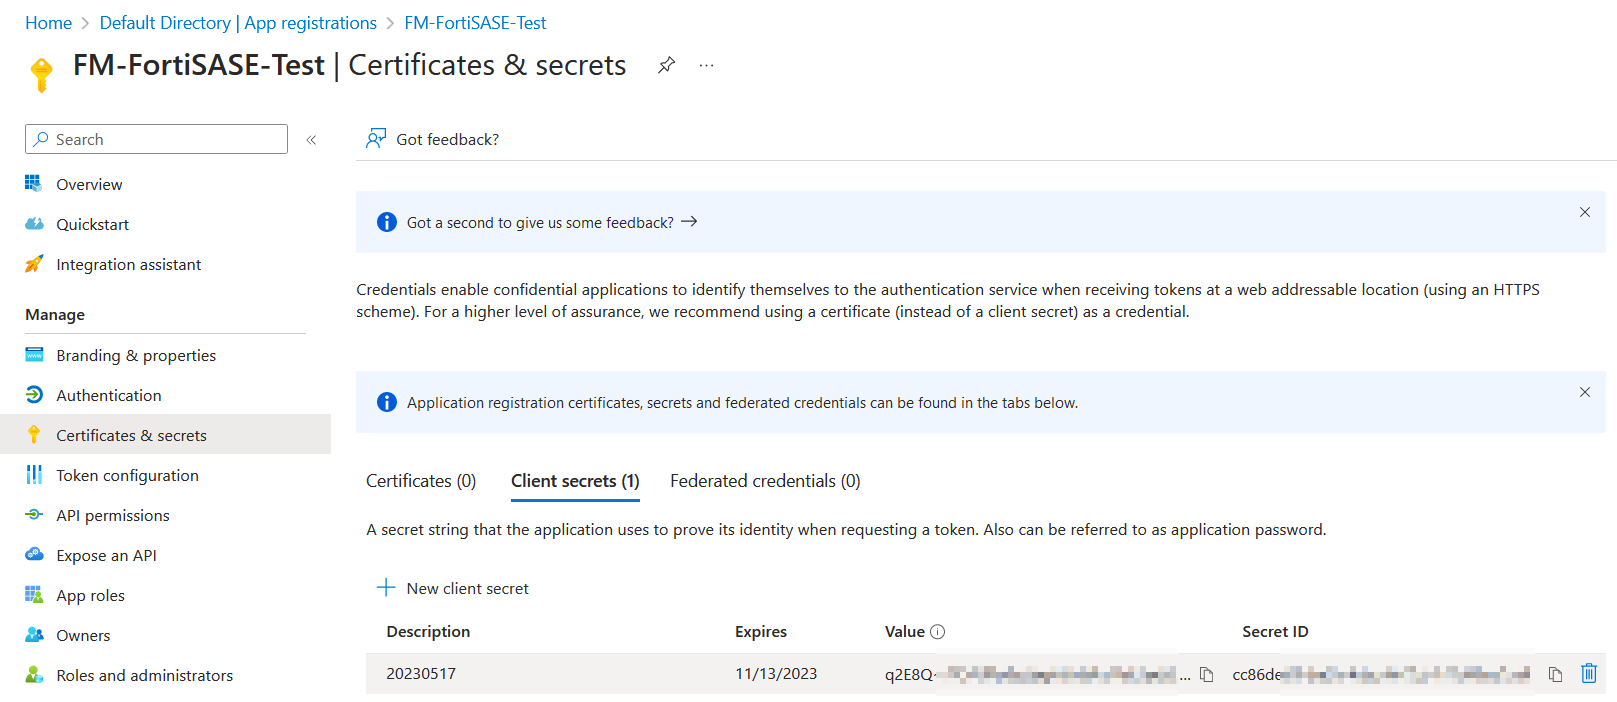Open the App roles section
Screen dimensions: 1617x702
coord(90,595)
